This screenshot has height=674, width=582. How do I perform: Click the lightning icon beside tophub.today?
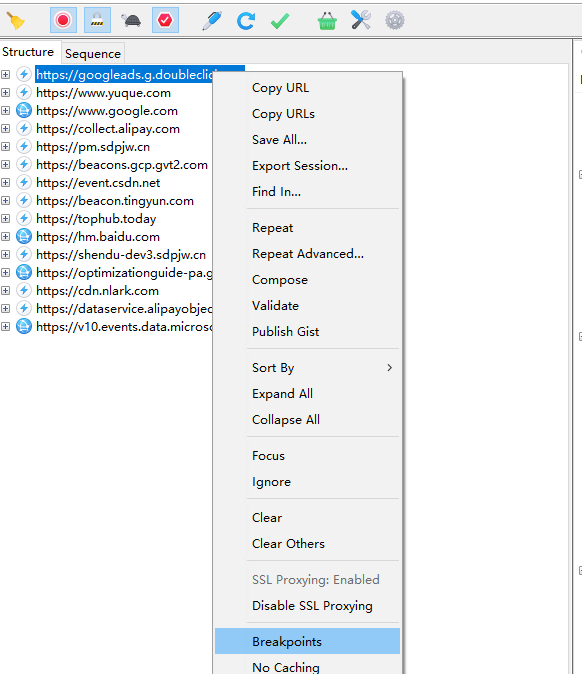point(24,219)
